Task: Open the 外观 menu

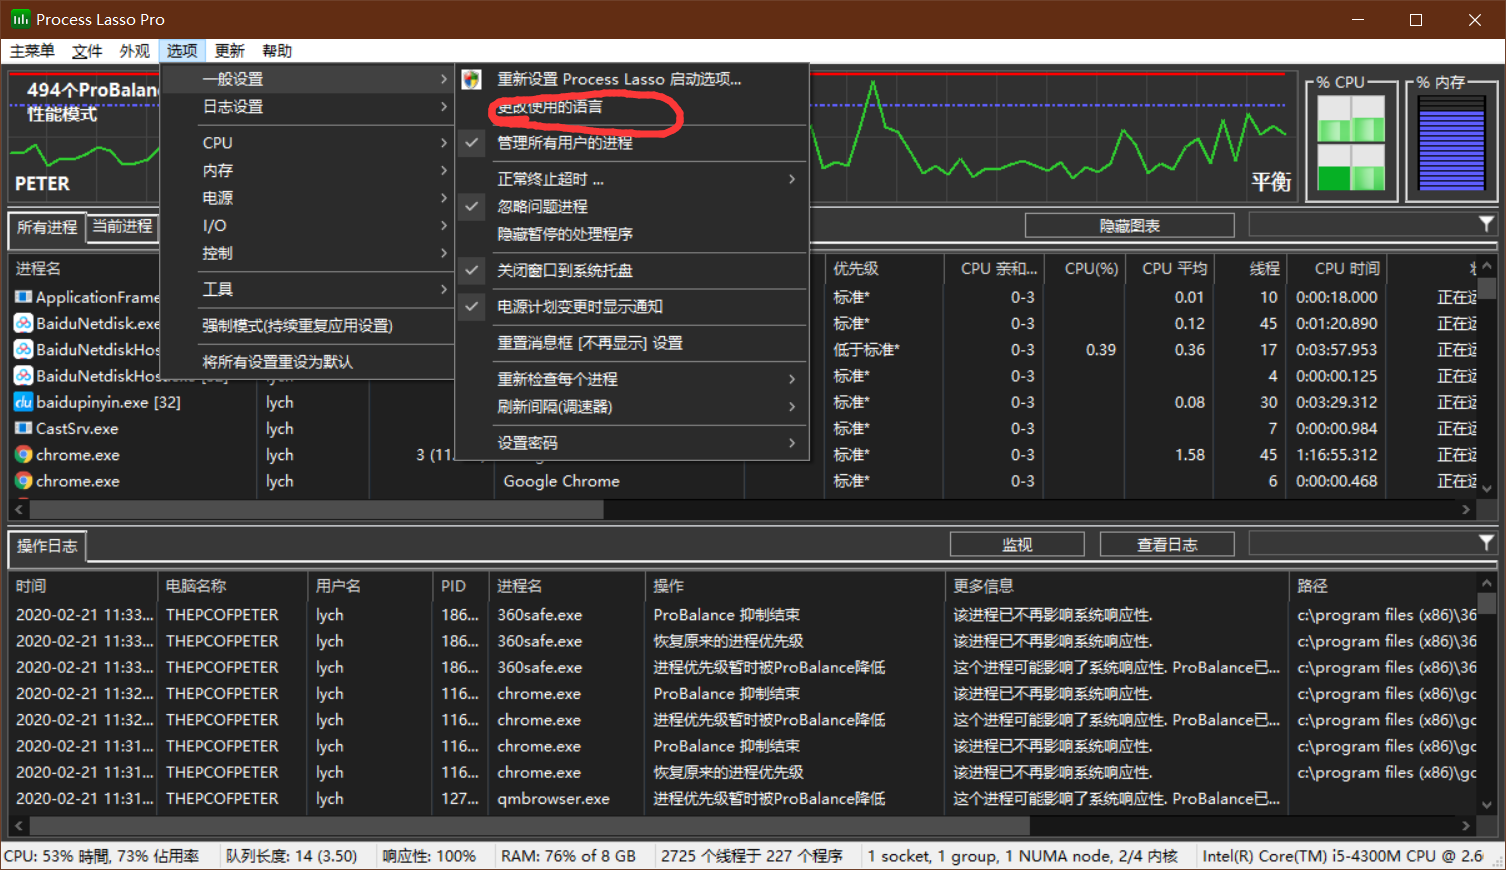Action: point(134,51)
